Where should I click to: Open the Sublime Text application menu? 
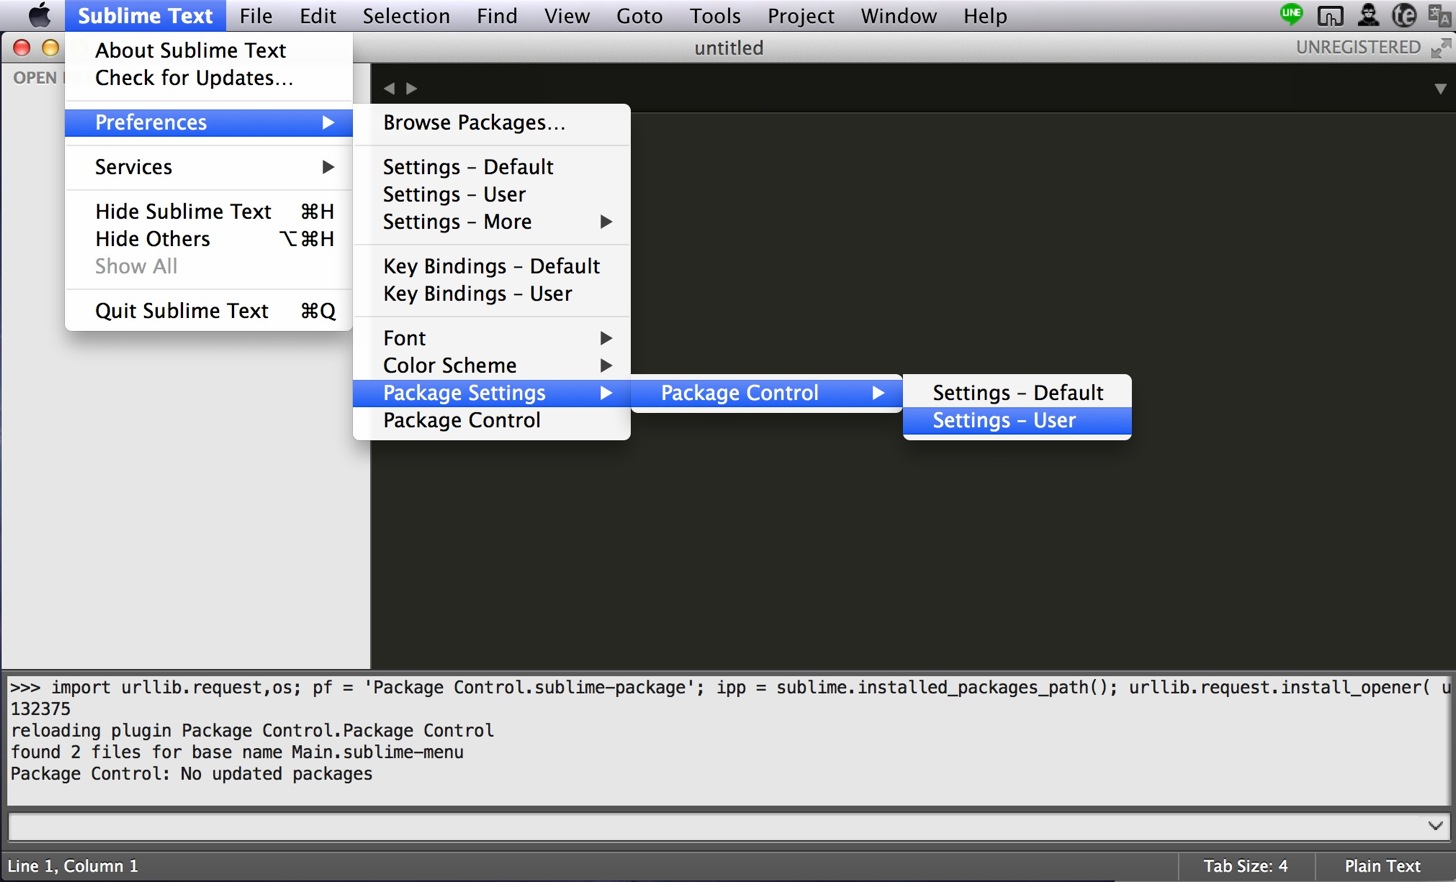click(145, 16)
